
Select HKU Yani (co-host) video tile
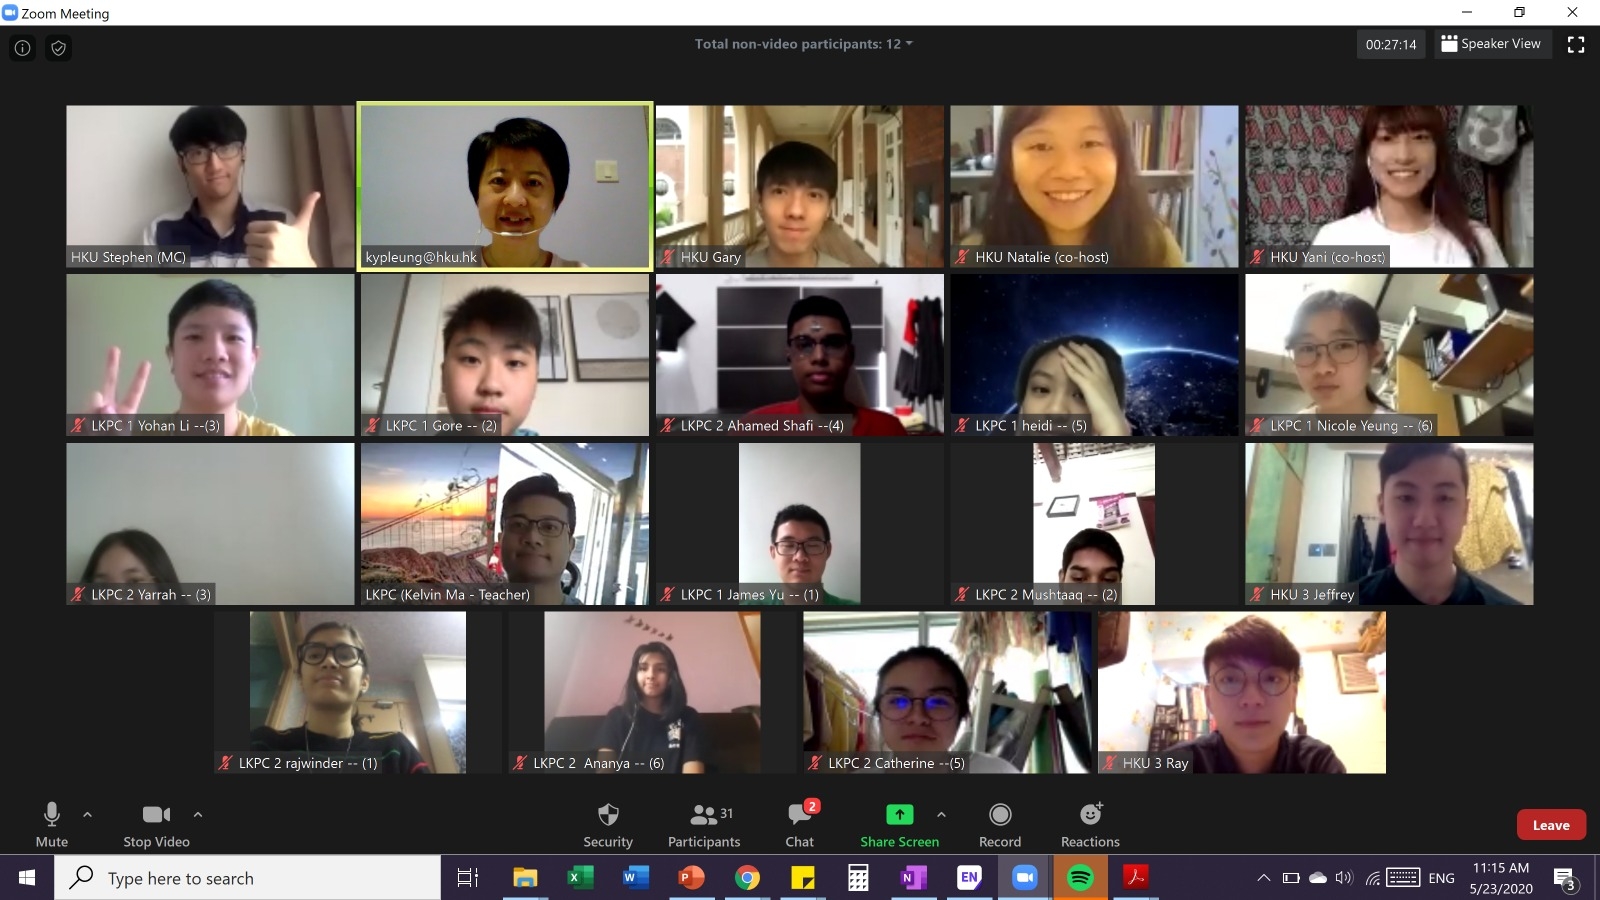(1389, 187)
